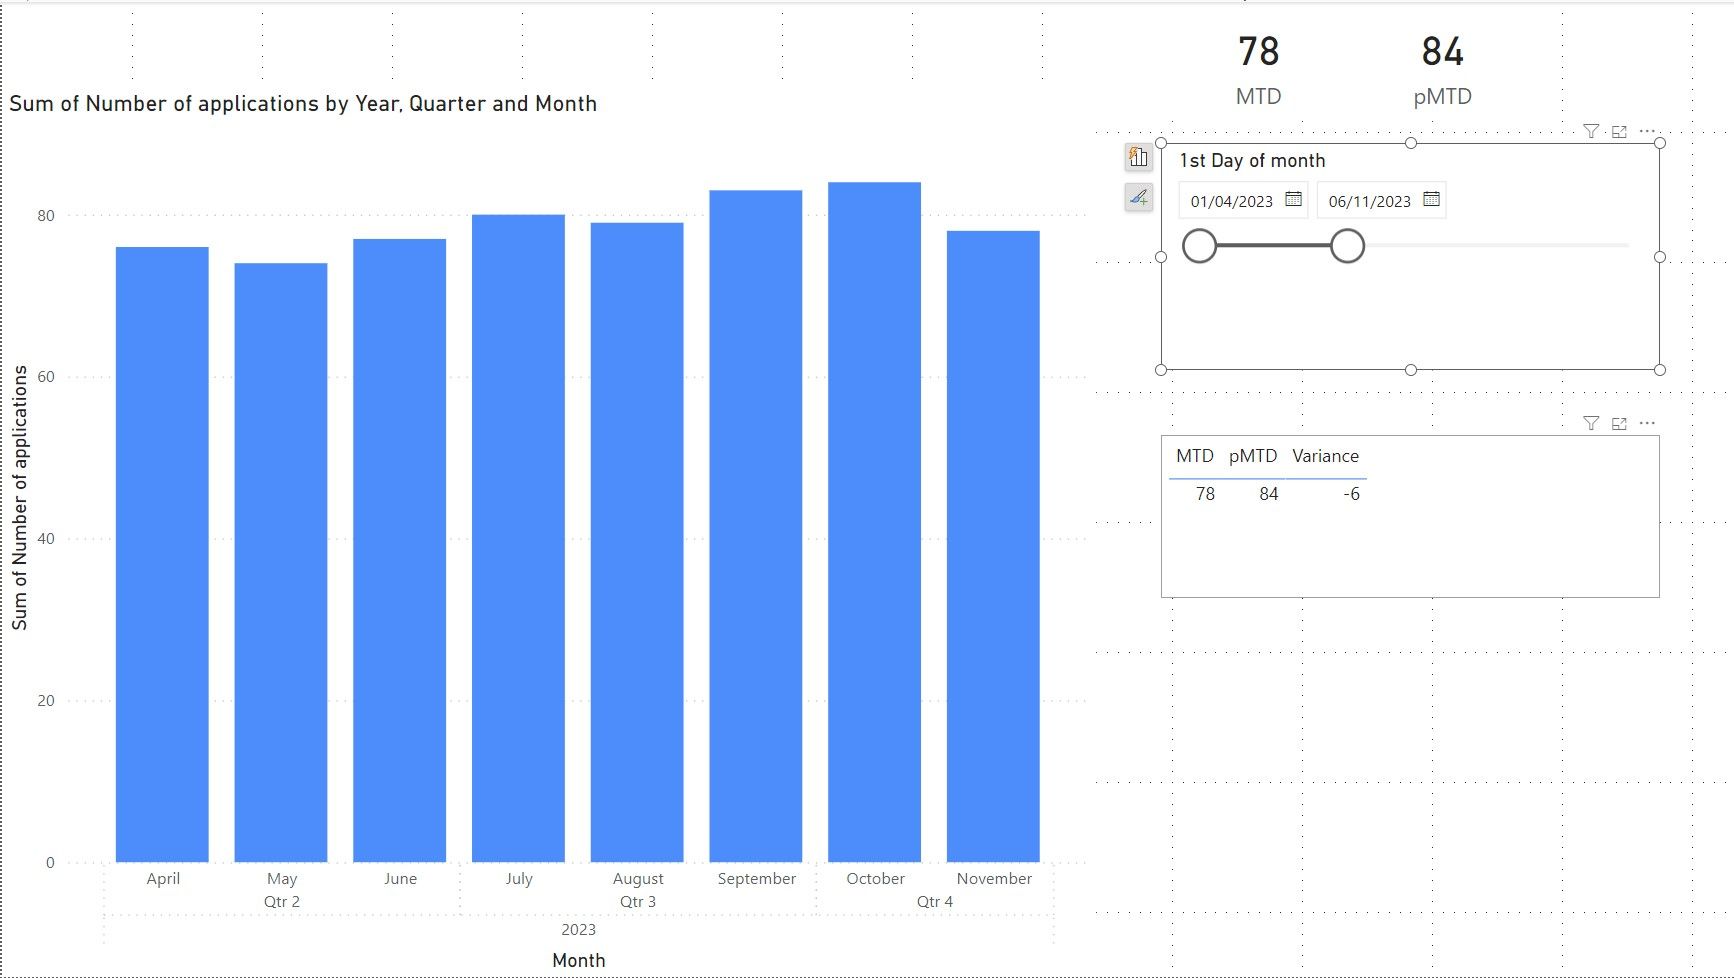
Task: Click the top-center resize handle of the slicer
Action: pyautogui.click(x=1410, y=143)
